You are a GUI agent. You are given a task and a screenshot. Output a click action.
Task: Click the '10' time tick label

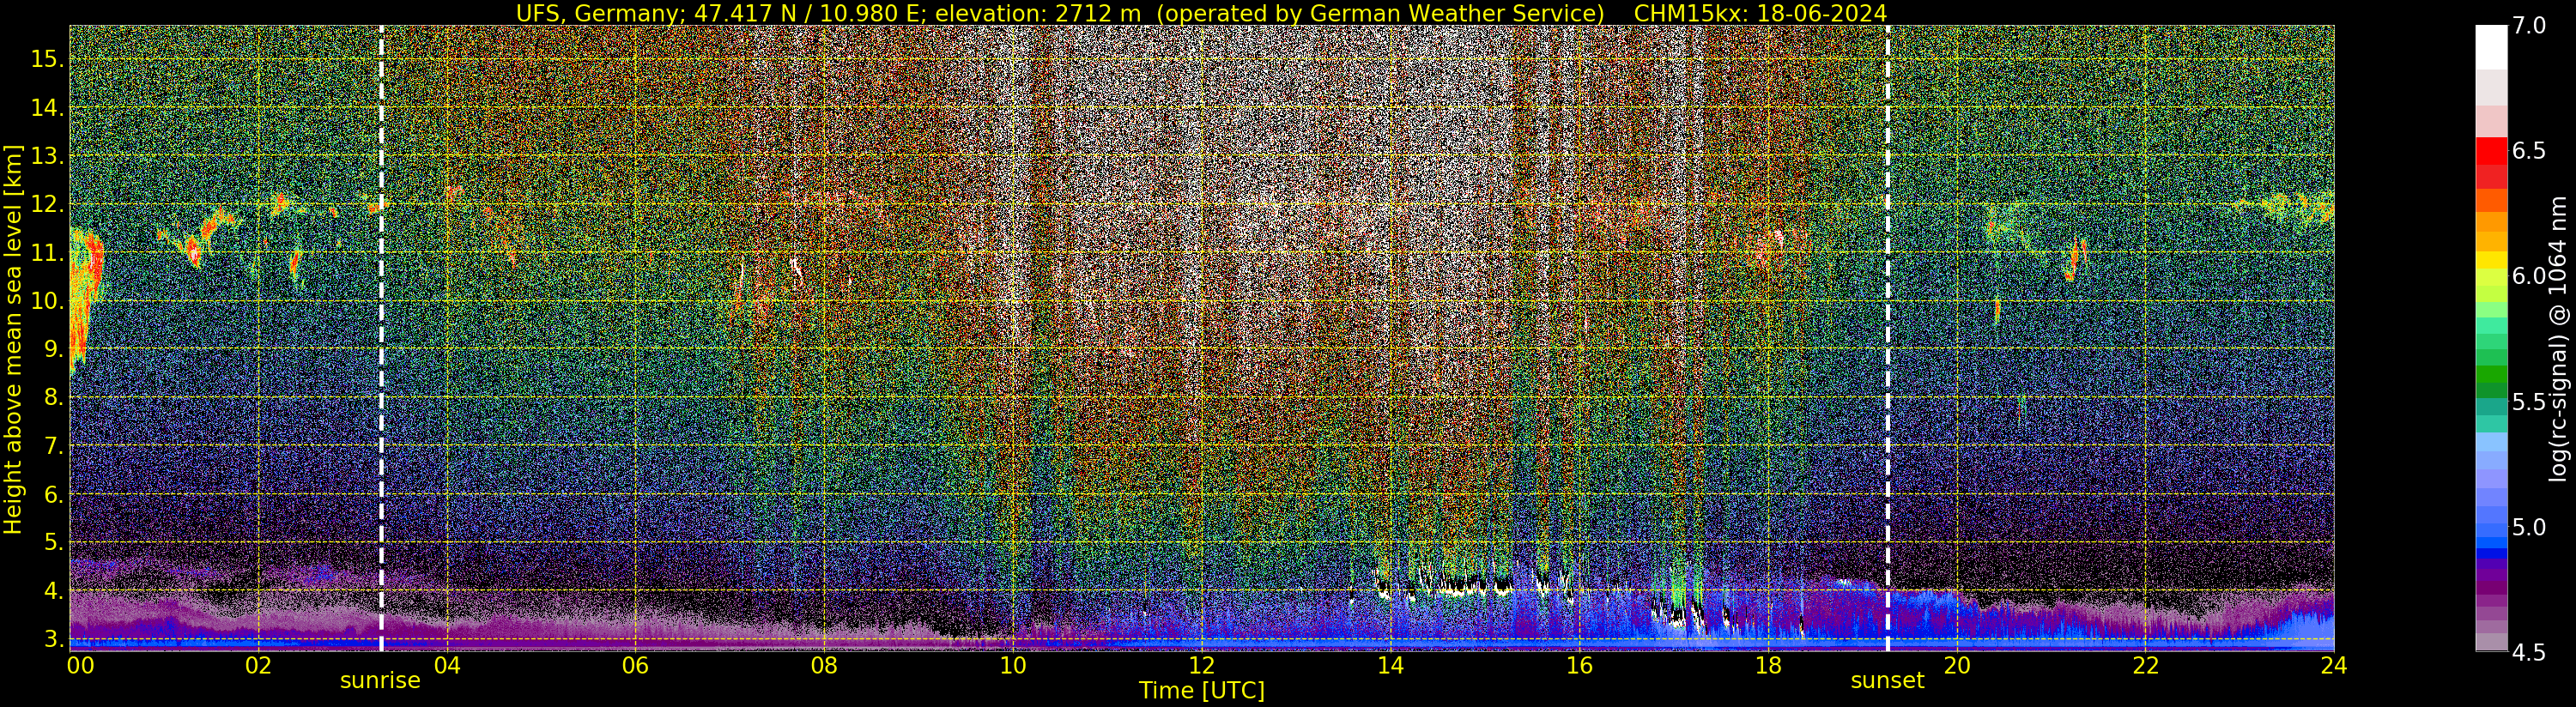1013,665
